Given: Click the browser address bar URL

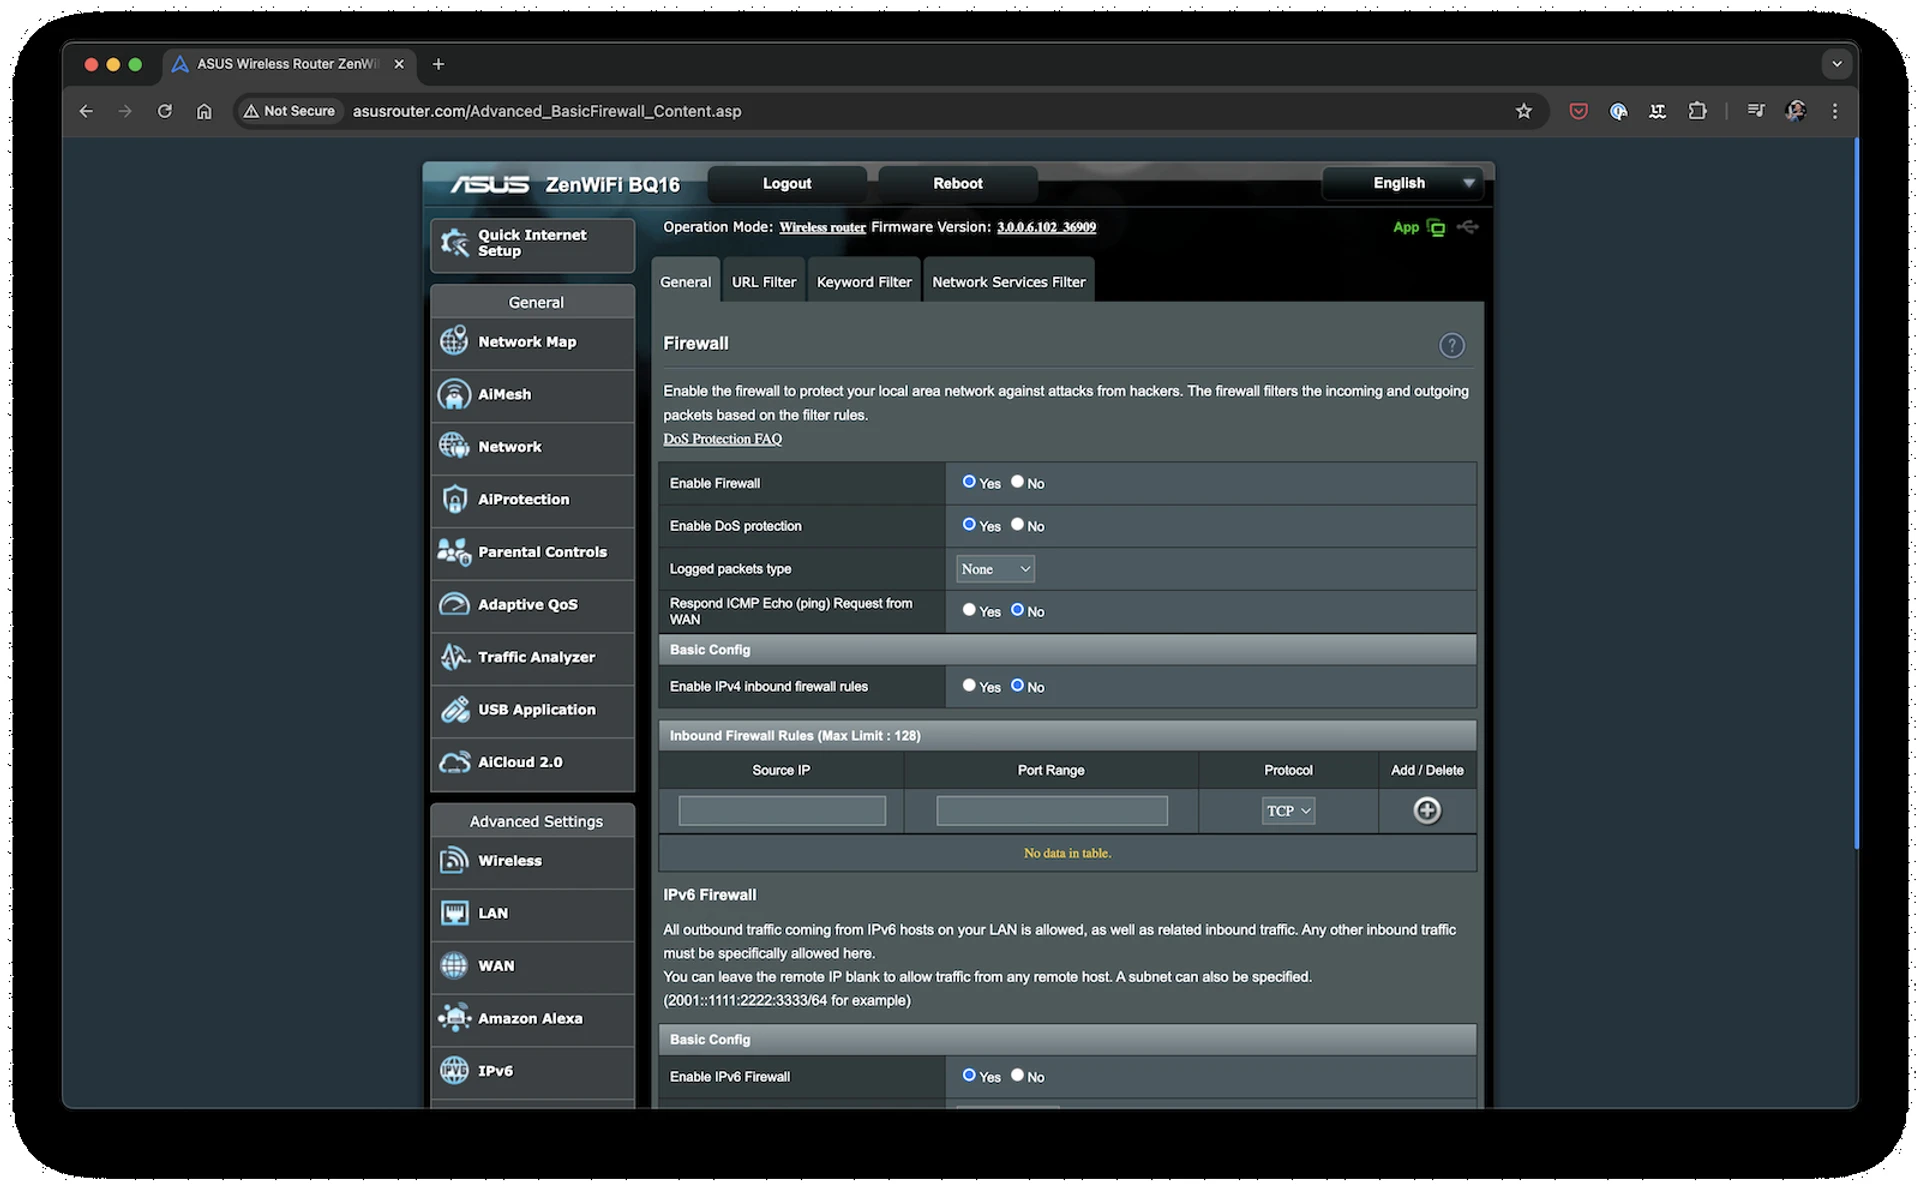Looking at the screenshot, I should [x=547, y=111].
